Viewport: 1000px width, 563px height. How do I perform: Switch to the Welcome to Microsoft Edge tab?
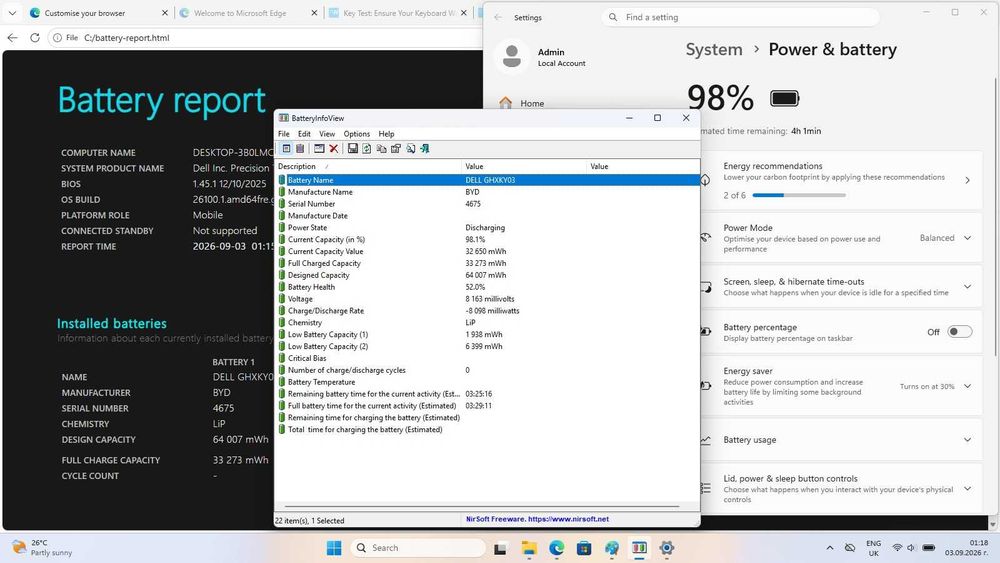pos(247,13)
